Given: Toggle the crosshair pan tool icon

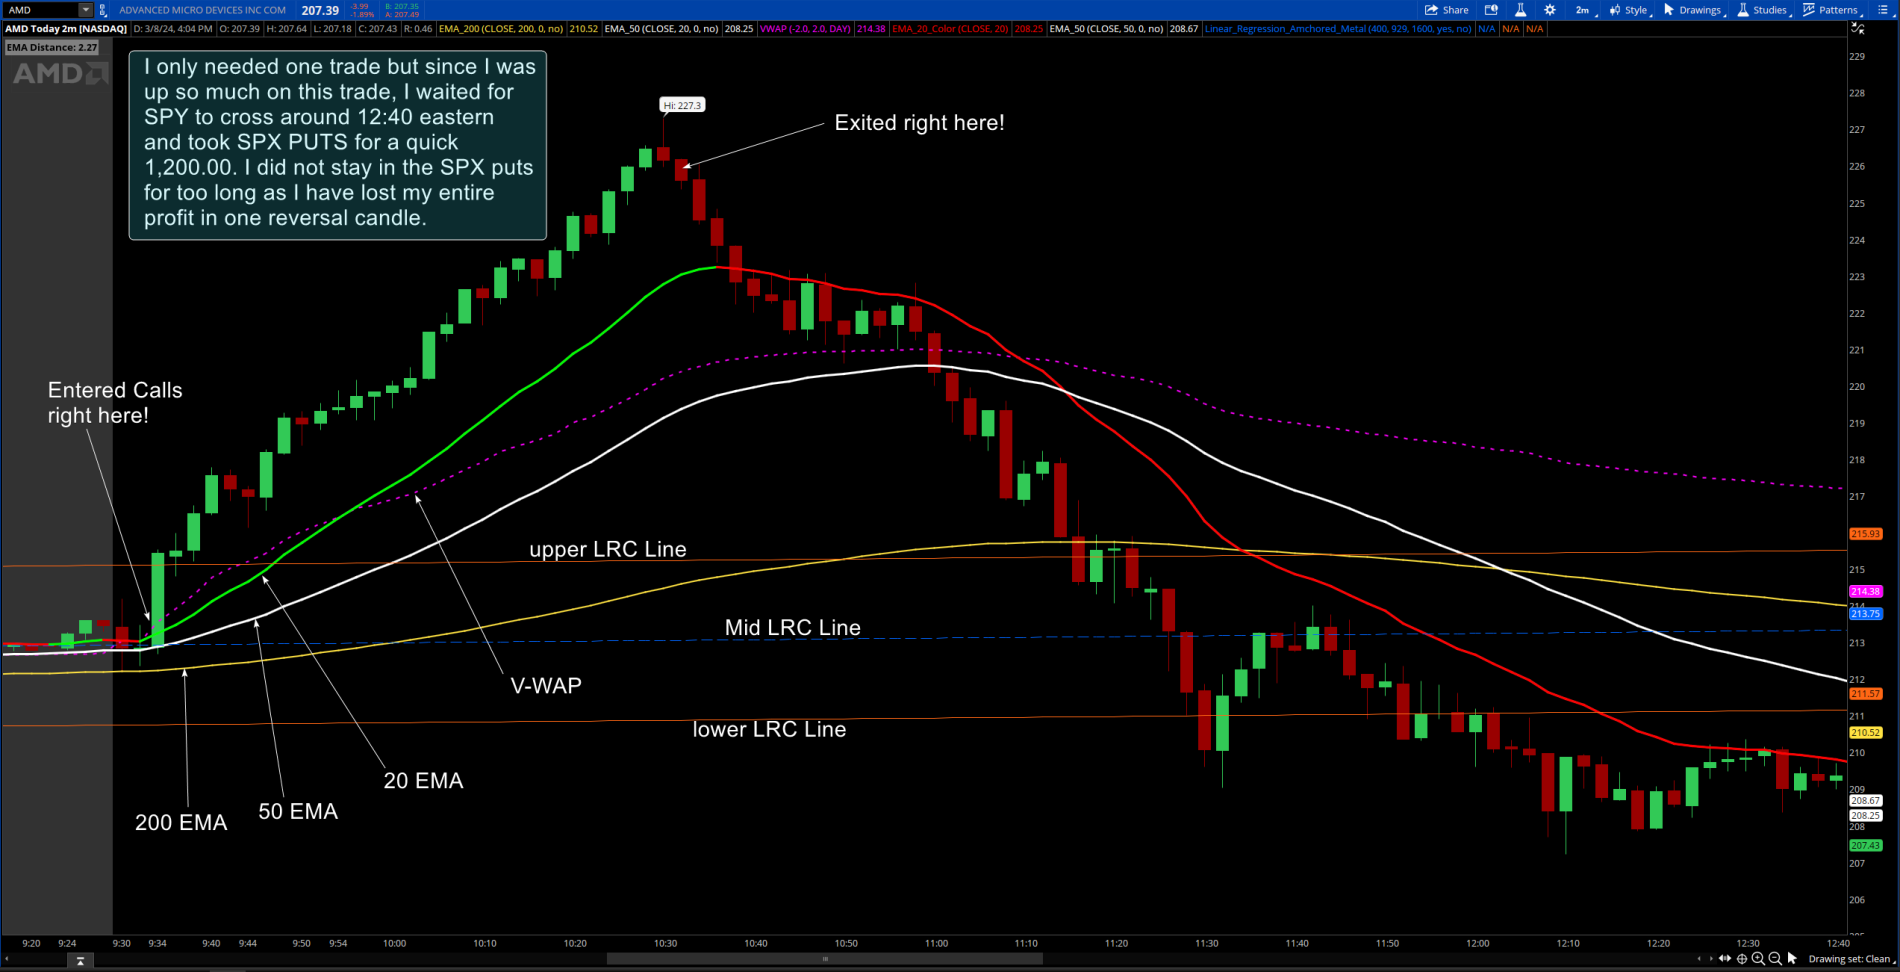Looking at the screenshot, I should 1742,959.
